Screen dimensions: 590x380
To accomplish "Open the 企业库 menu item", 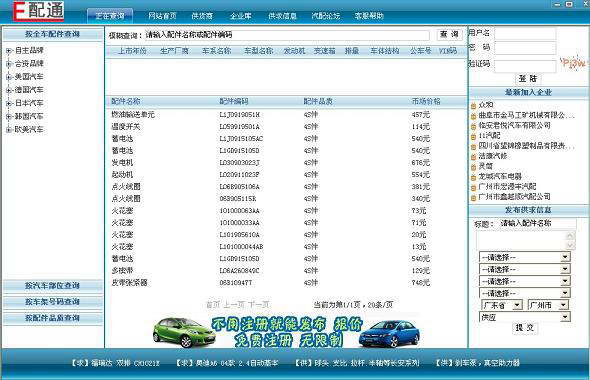I will tap(241, 16).
